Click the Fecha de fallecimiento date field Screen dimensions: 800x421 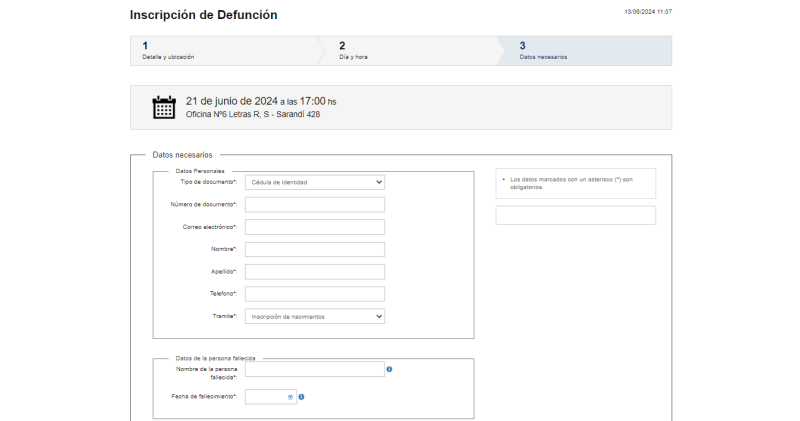265,397
